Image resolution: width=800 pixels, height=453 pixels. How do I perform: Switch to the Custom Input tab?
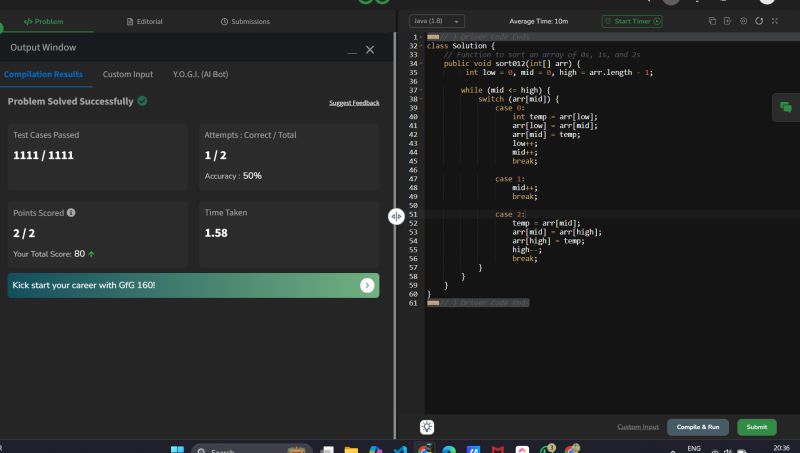point(128,75)
